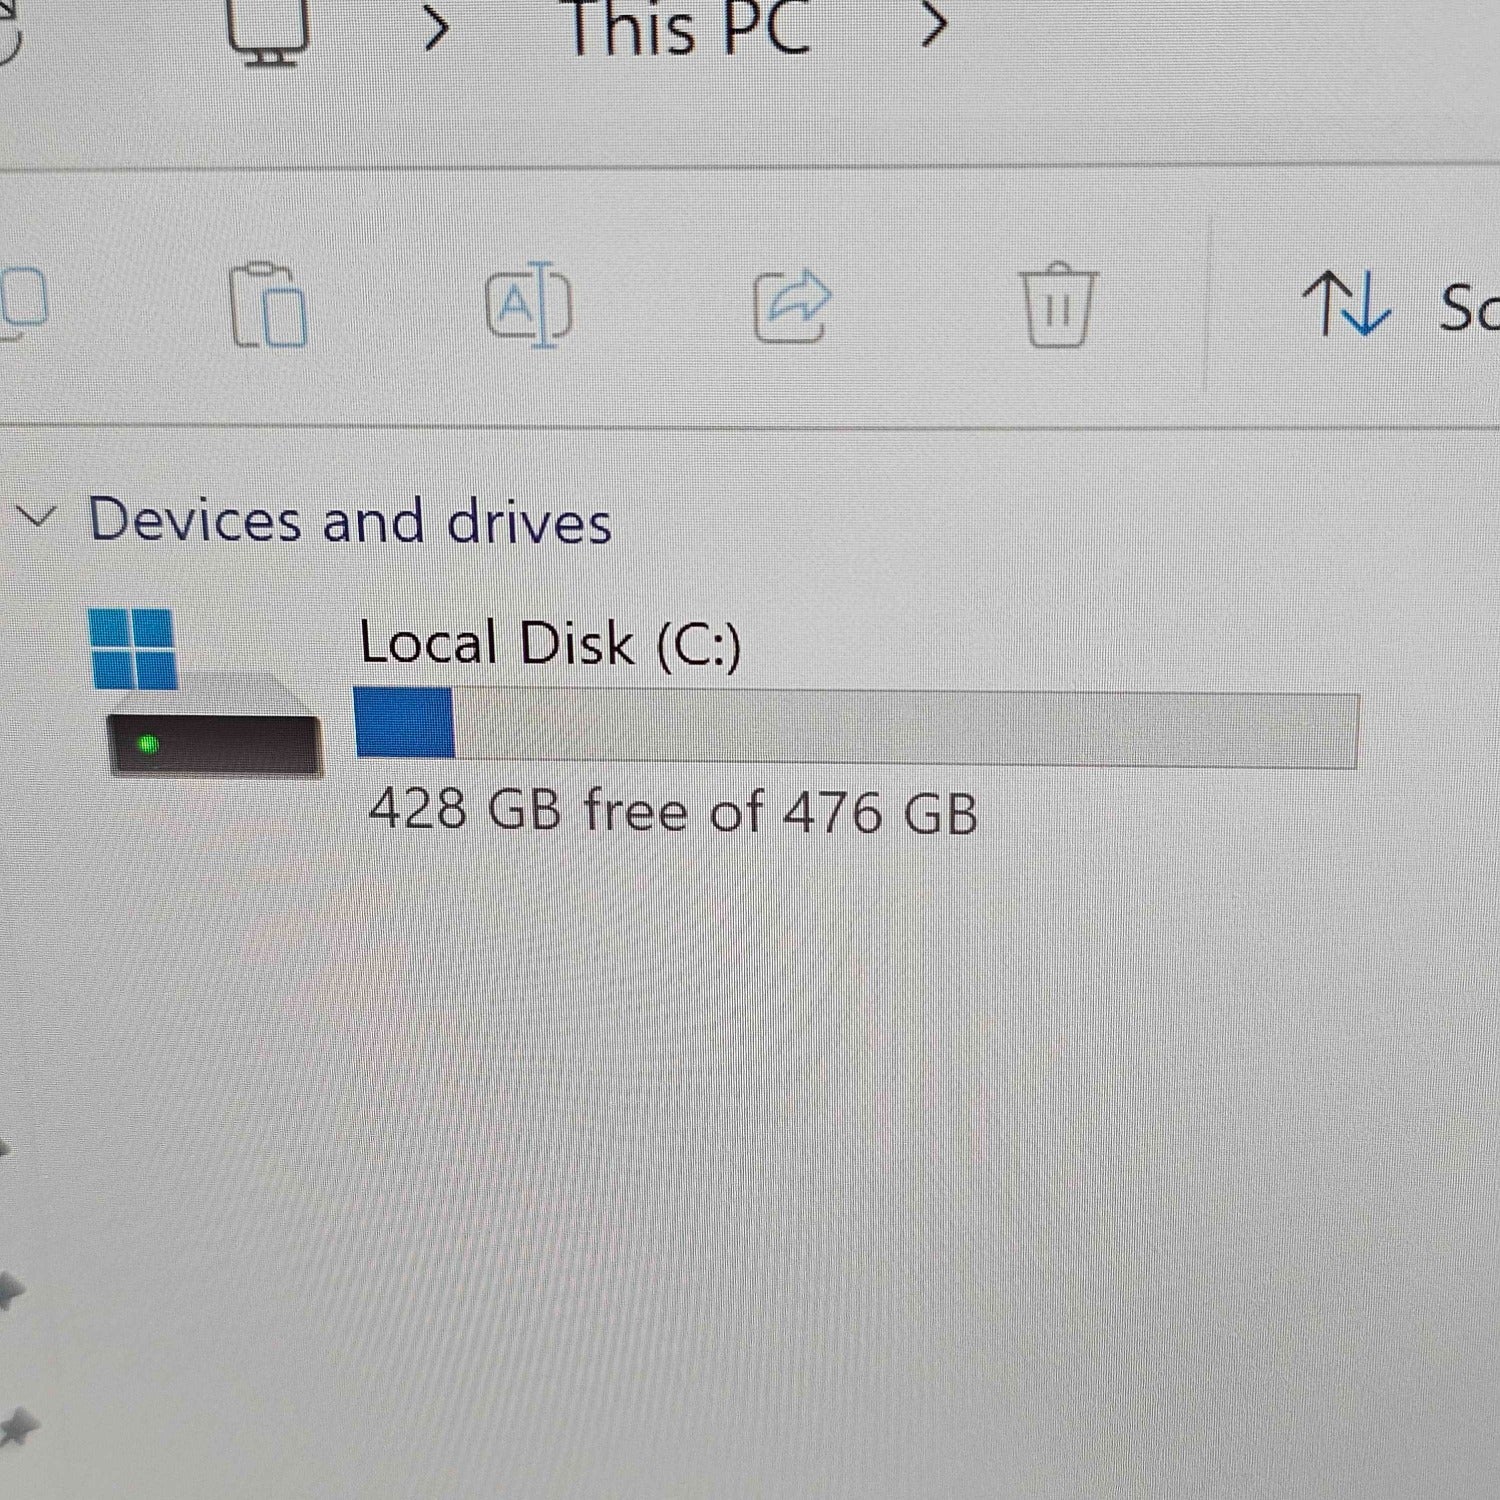The width and height of the screenshot is (1500, 1500).
Task: Select the Local Disk drive icon
Action: pos(206,693)
